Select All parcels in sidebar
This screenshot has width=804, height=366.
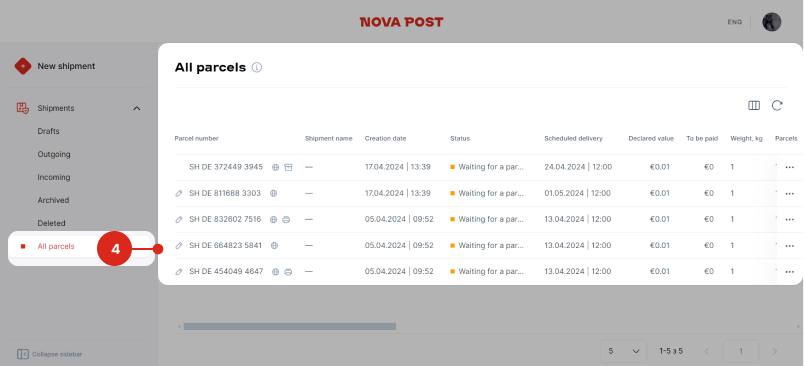(56, 247)
